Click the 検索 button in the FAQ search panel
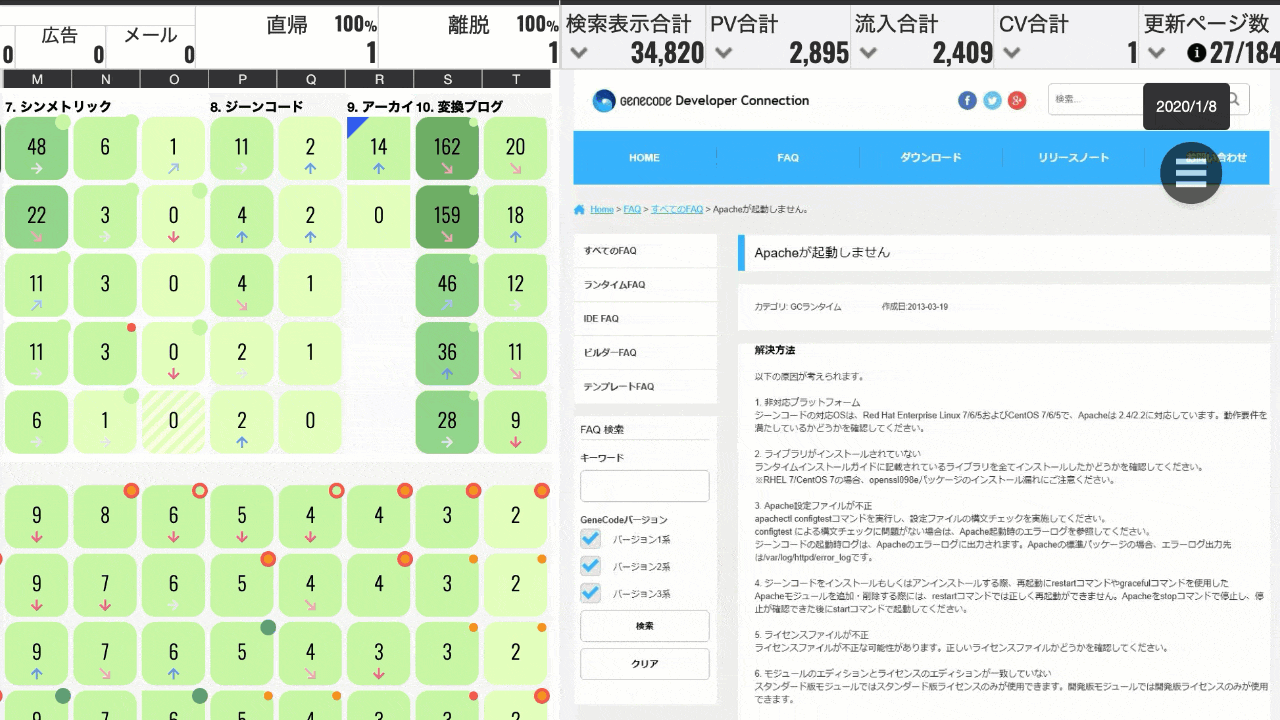The width and height of the screenshot is (1280, 720). click(644, 626)
